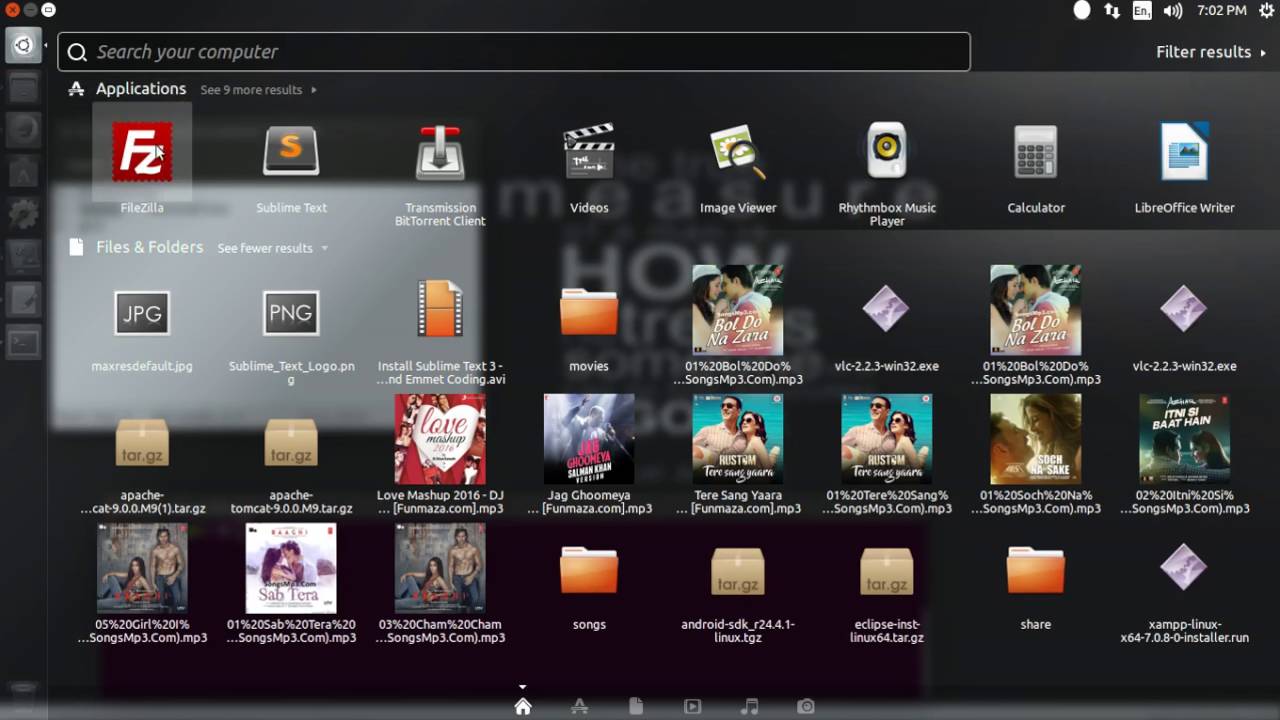Image resolution: width=1280 pixels, height=720 pixels.
Task: Open the clock showing 7:02 PM
Action: 1221,10
